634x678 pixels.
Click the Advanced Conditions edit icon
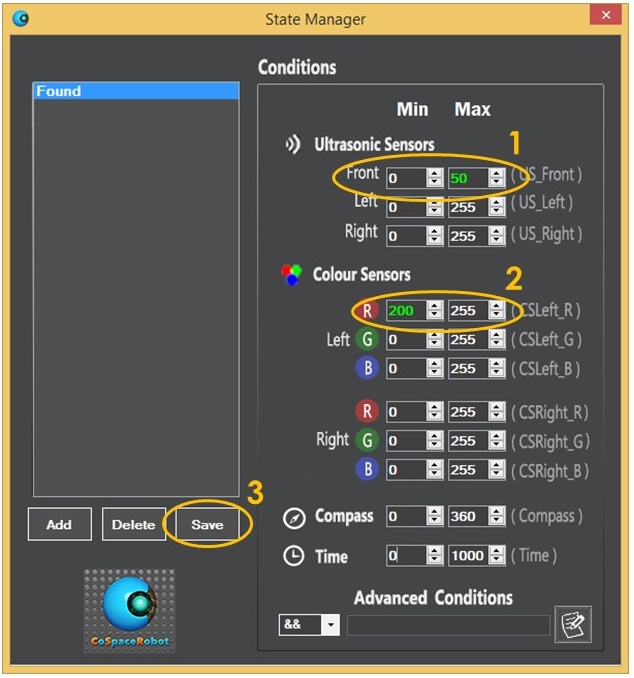573,624
